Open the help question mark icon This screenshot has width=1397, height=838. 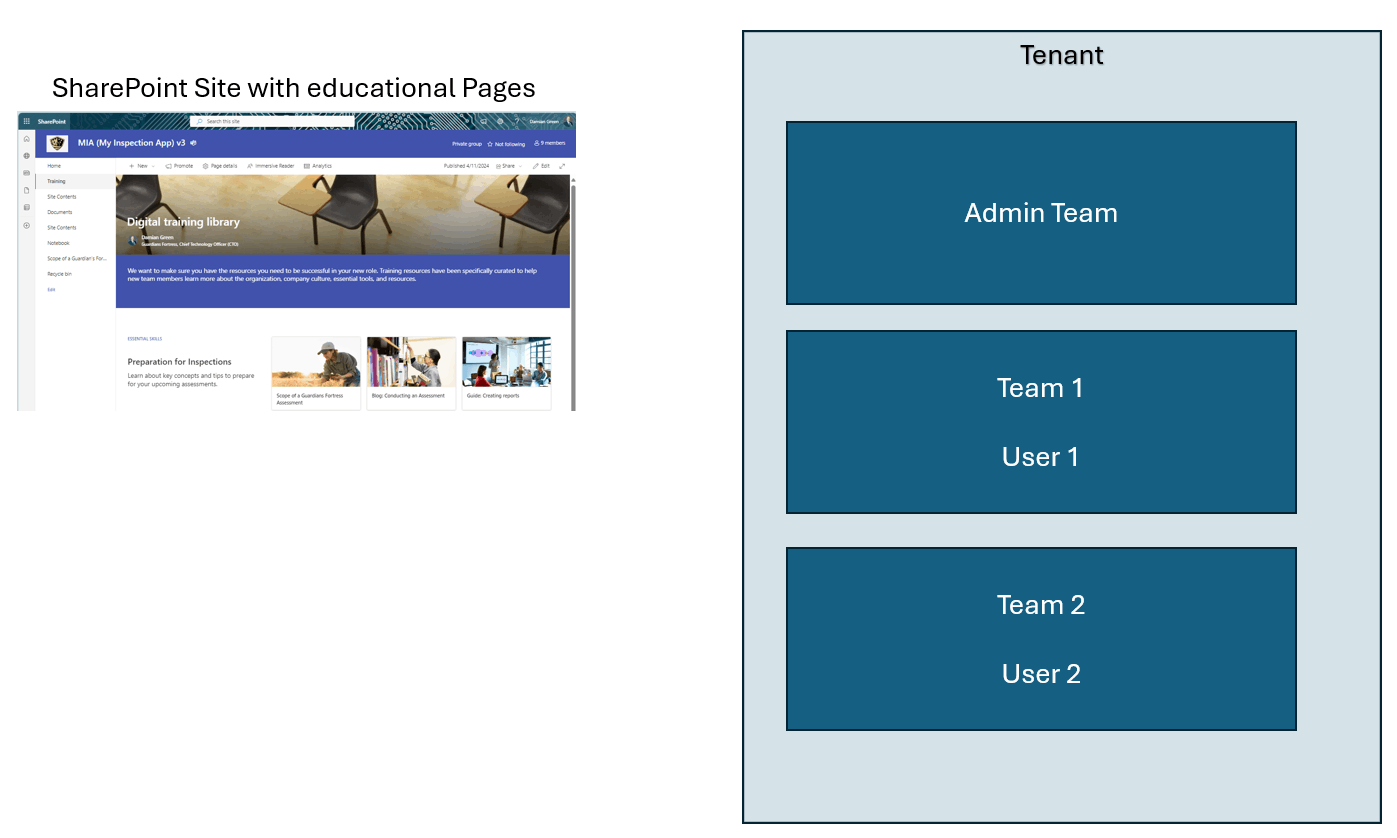pyautogui.click(x=517, y=121)
